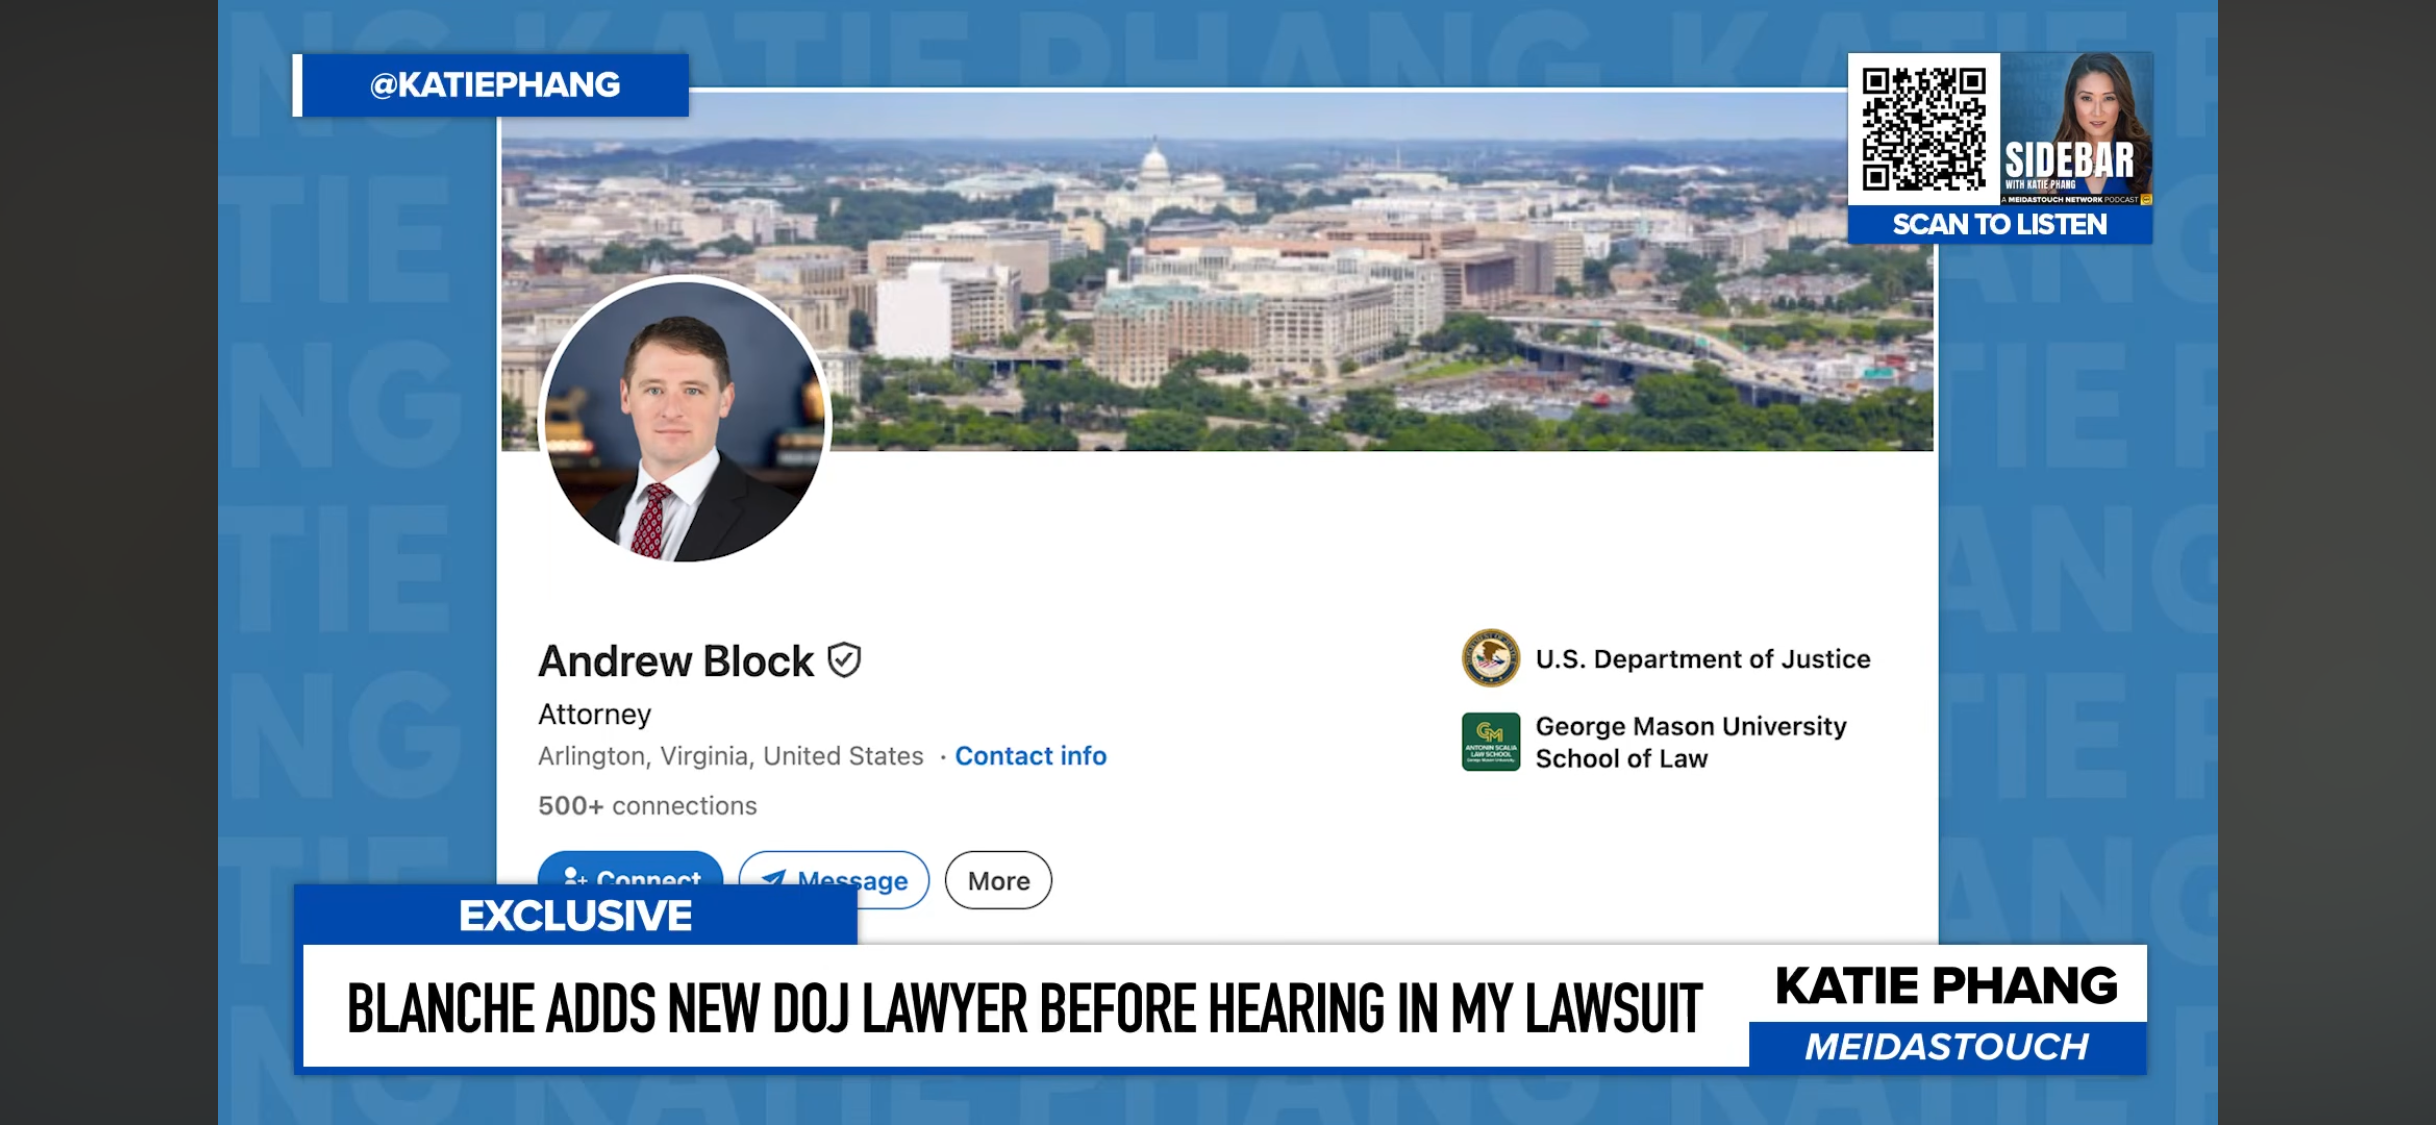The width and height of the screenshot is (2436, 1125).
Task: Click the name Andrew Block
Action: tap(676, 661)
